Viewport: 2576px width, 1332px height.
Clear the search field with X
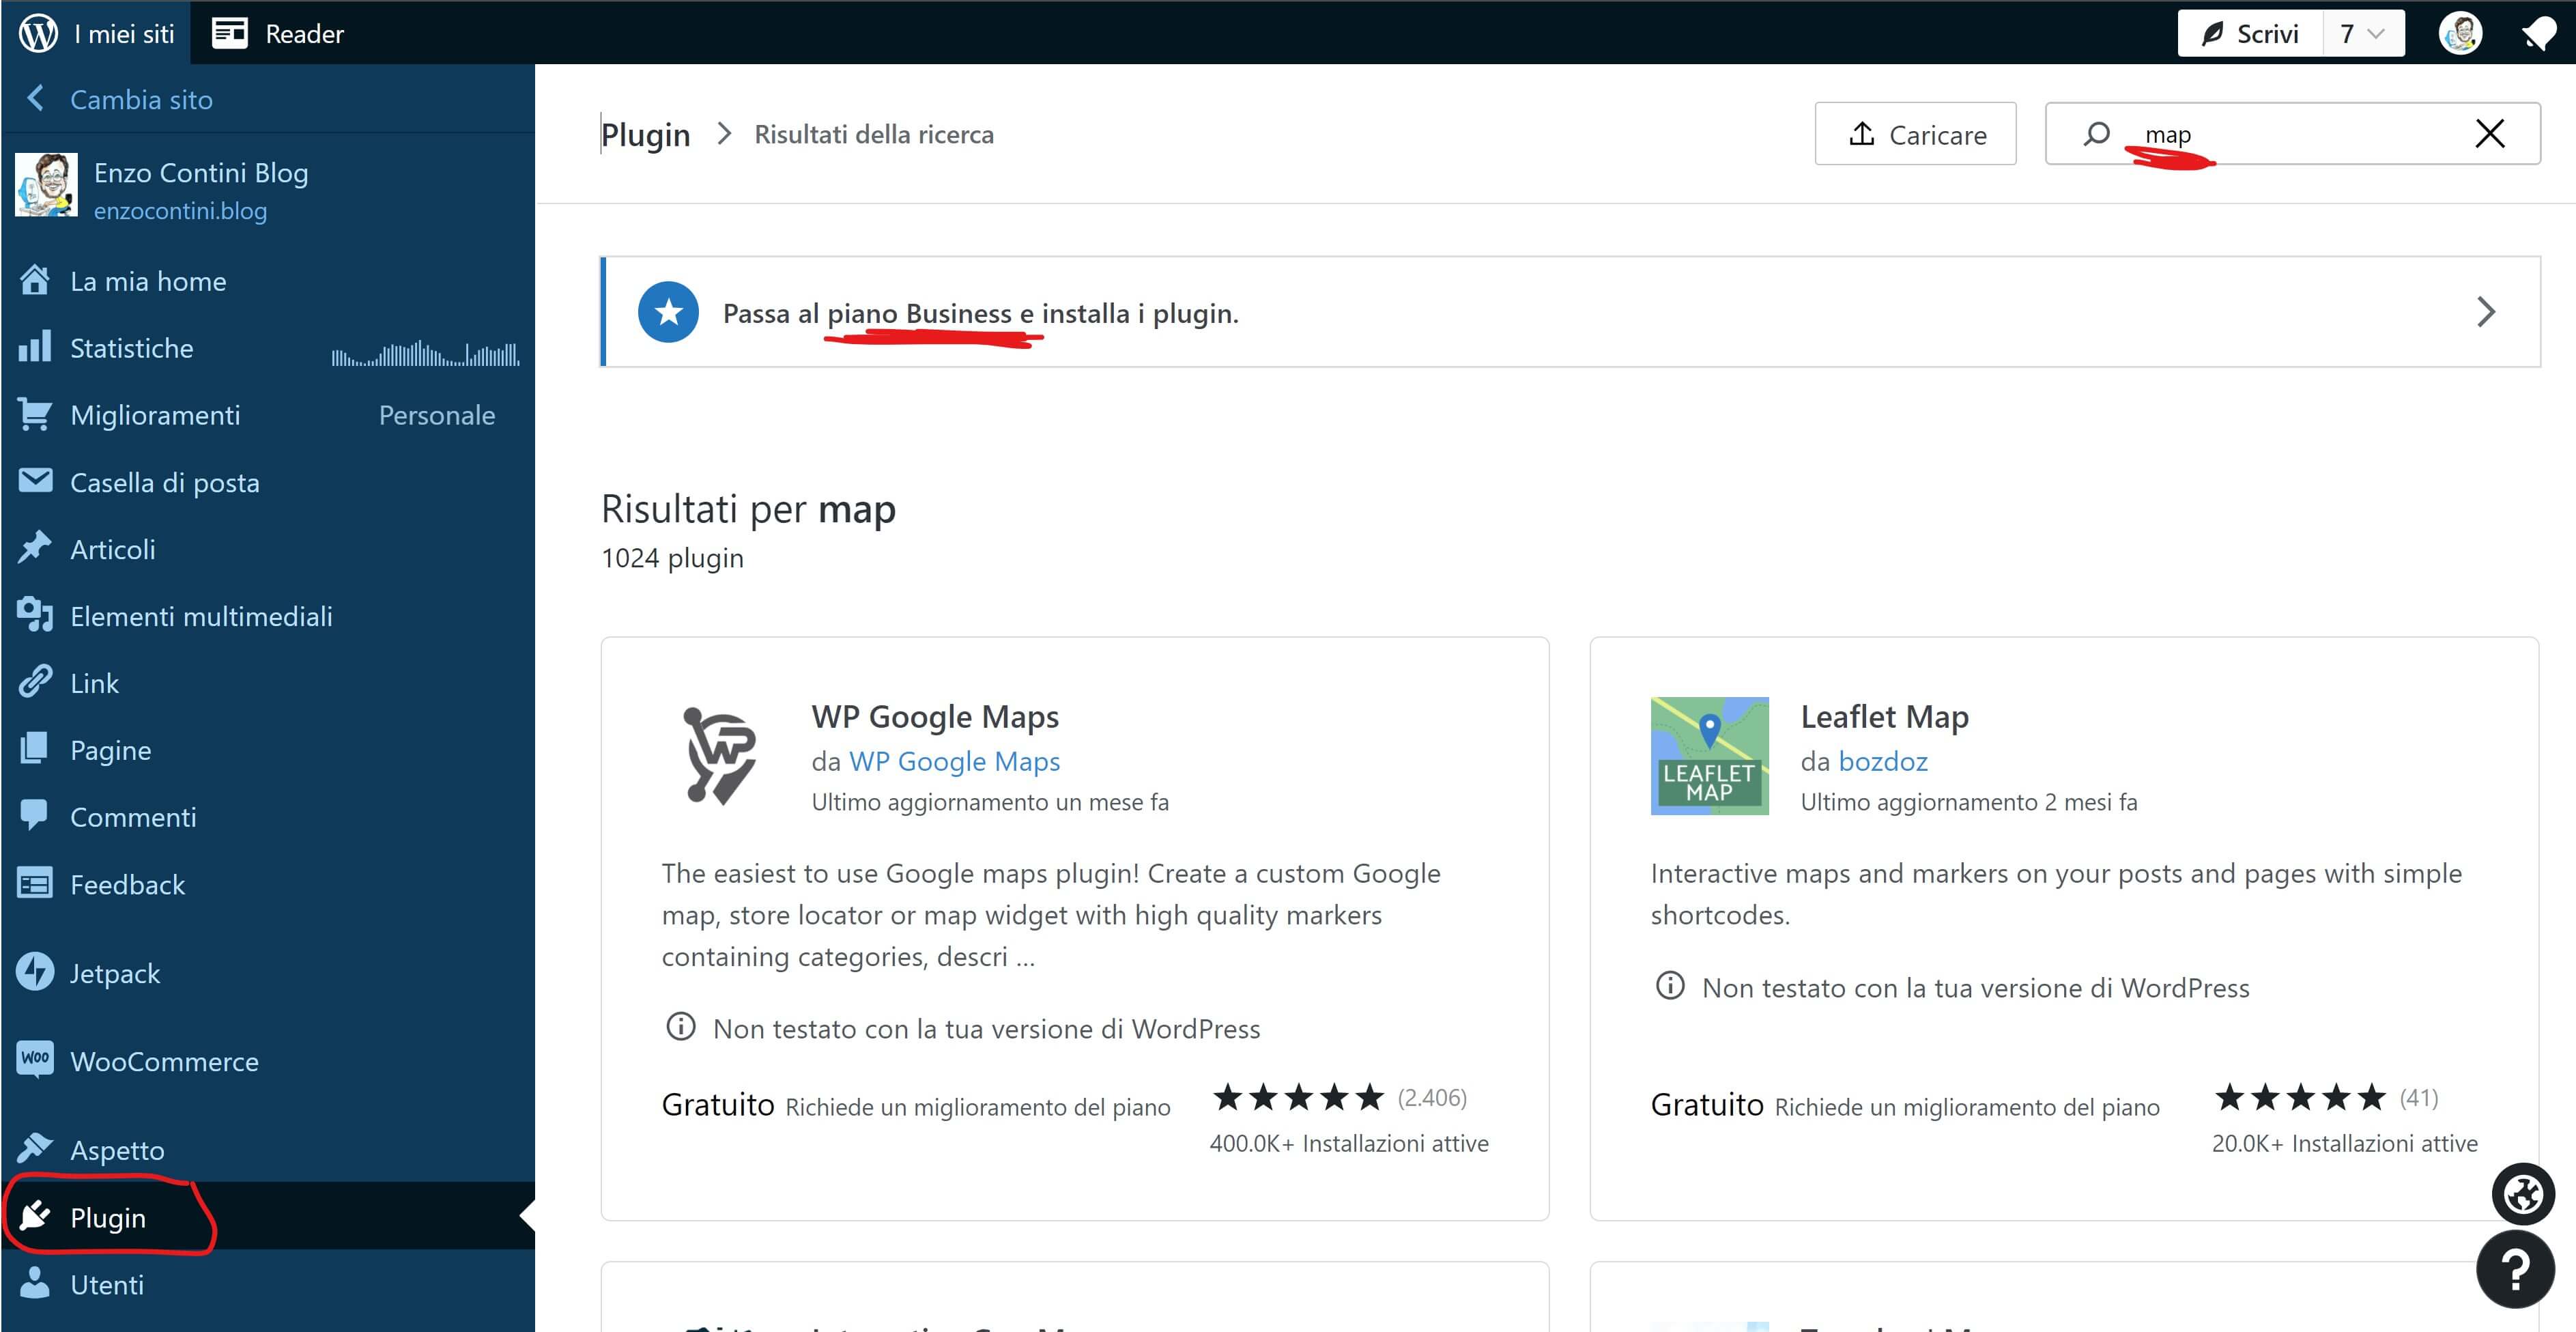click(x=2489, y=134)
